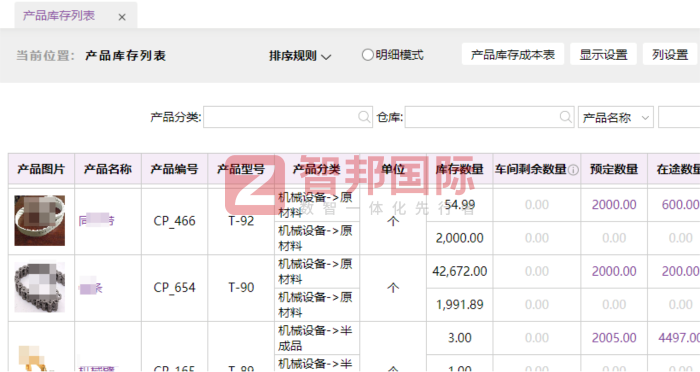Focus the 仓库 input field
Screen dimensions: 700x372
tap(489, 117)
